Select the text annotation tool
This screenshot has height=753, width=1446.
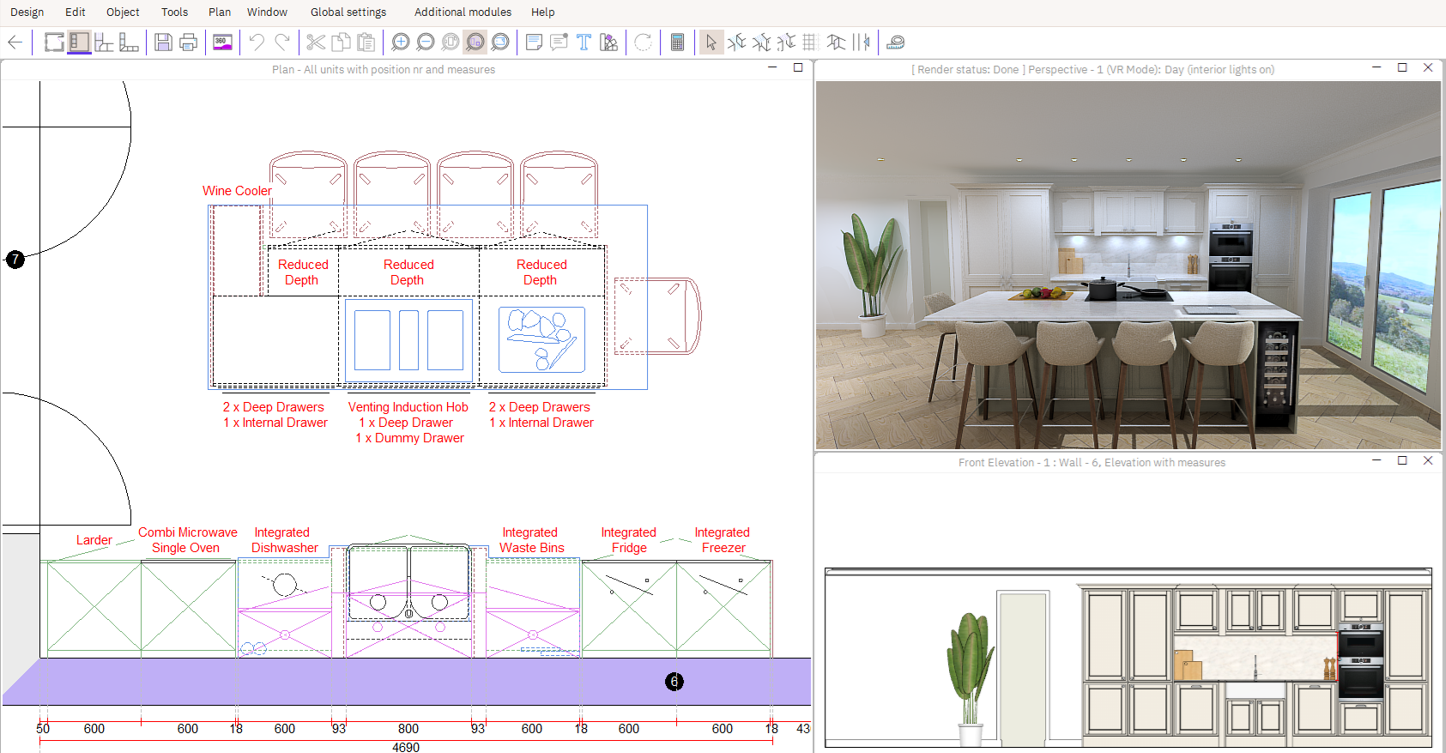[583, 42]
